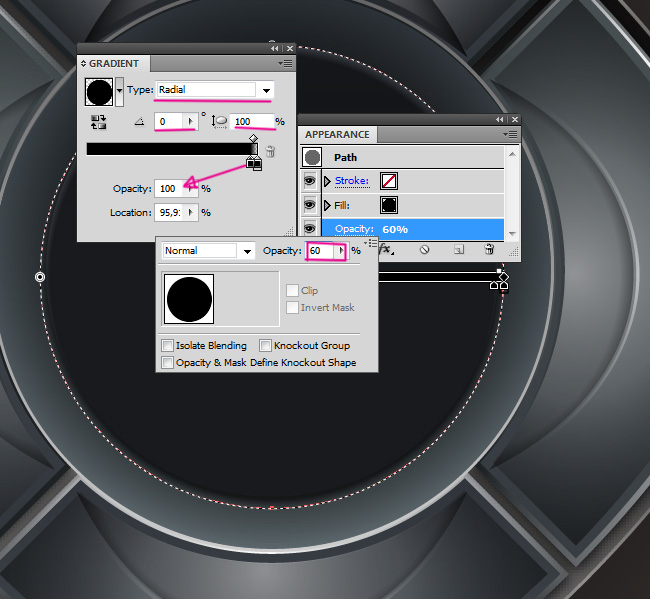Select the gradient midpoint diamond above the bar
Image resolution: width=650 pixels, height=599 pixels.
tap(253, 138)
